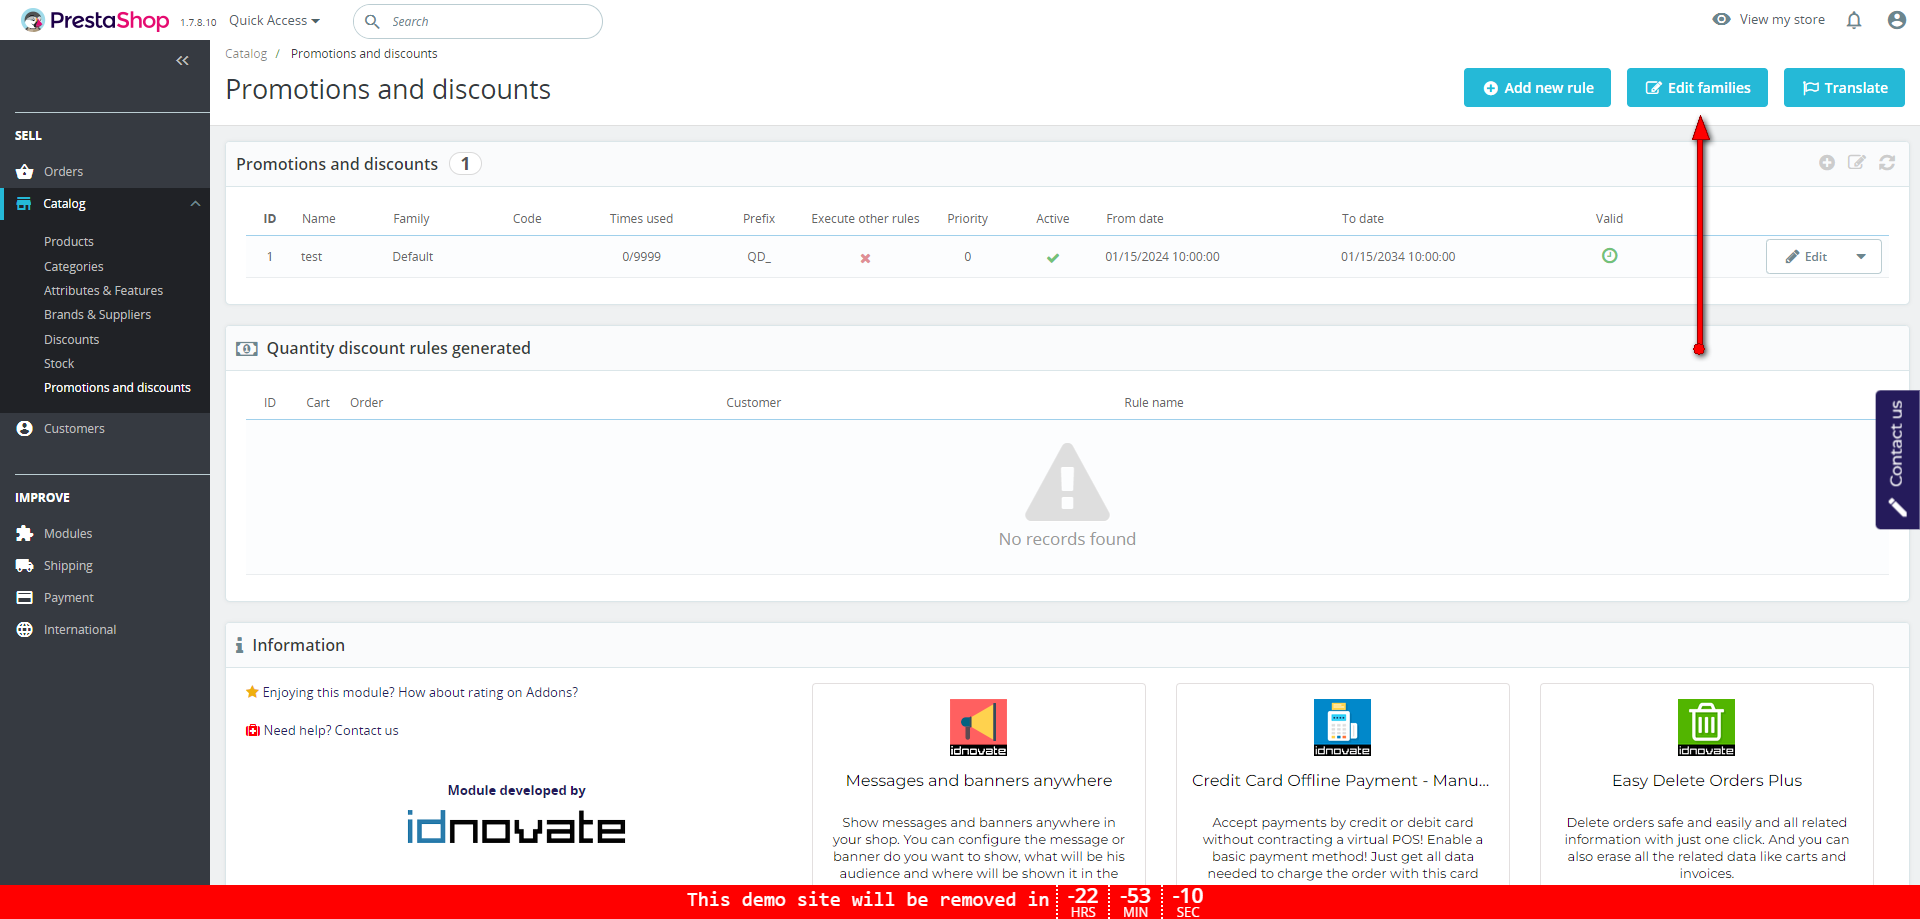Click the red X under Execute other rules
Viewport: 1920px width, 919px height.
865,258
